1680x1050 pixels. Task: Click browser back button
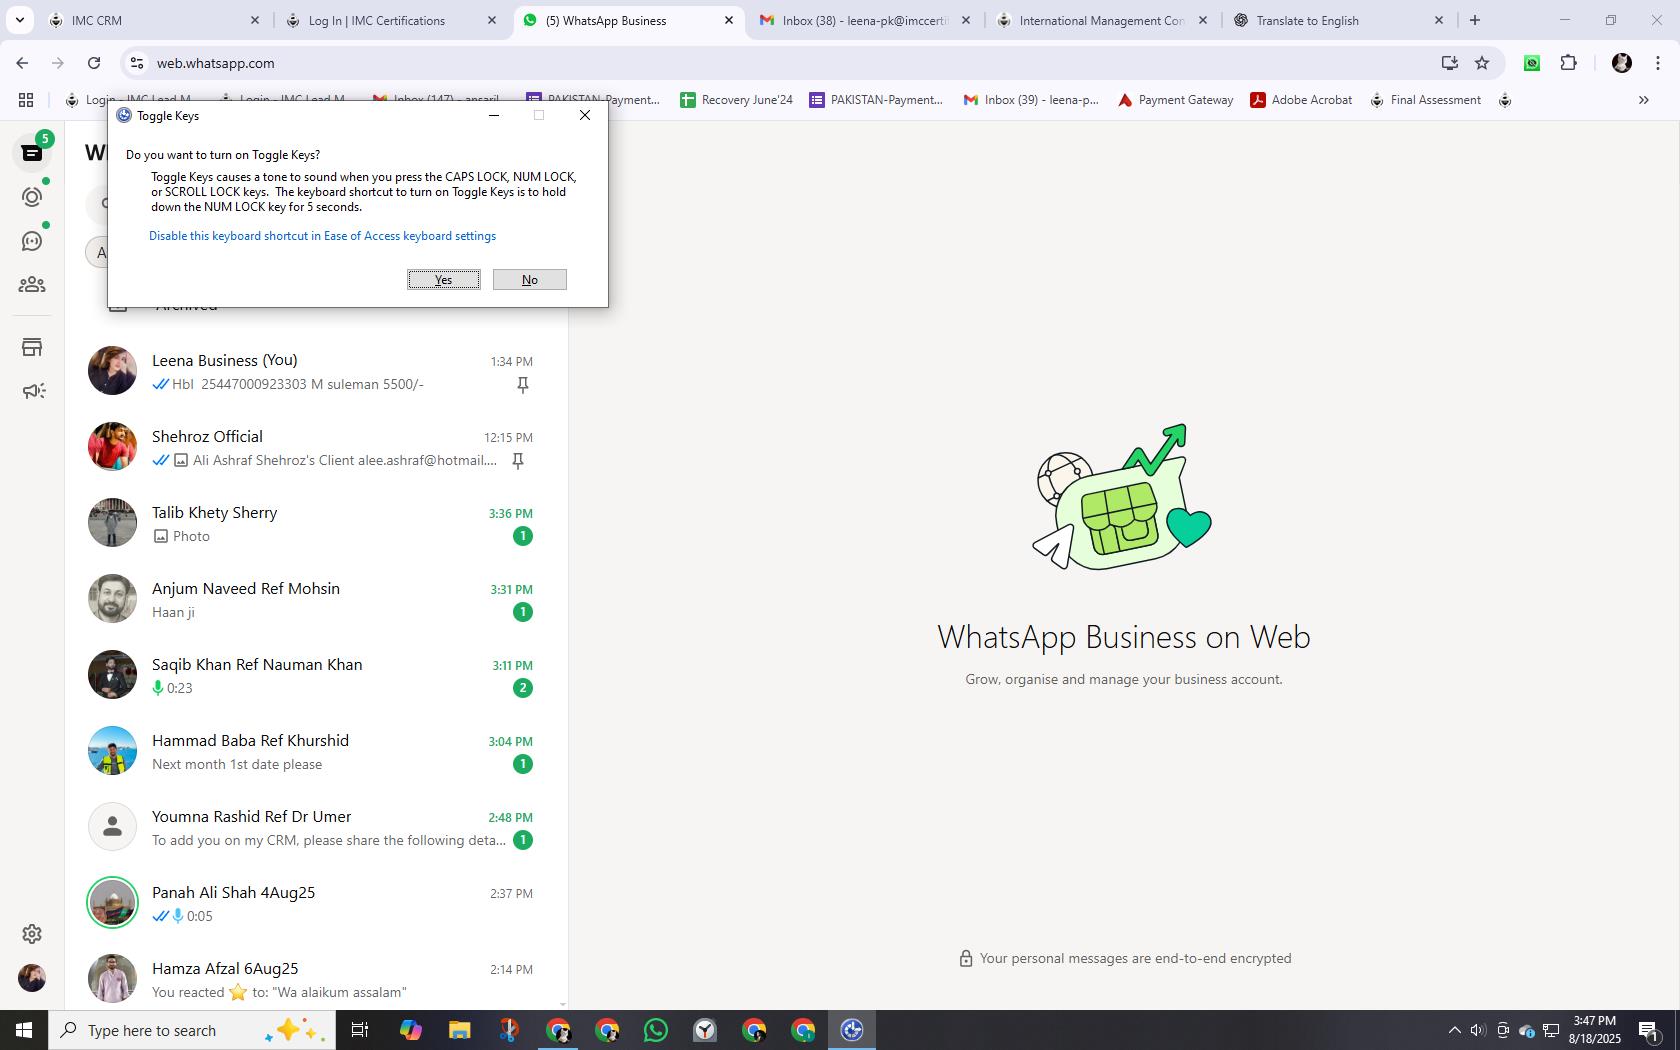[x=22, y=63]
